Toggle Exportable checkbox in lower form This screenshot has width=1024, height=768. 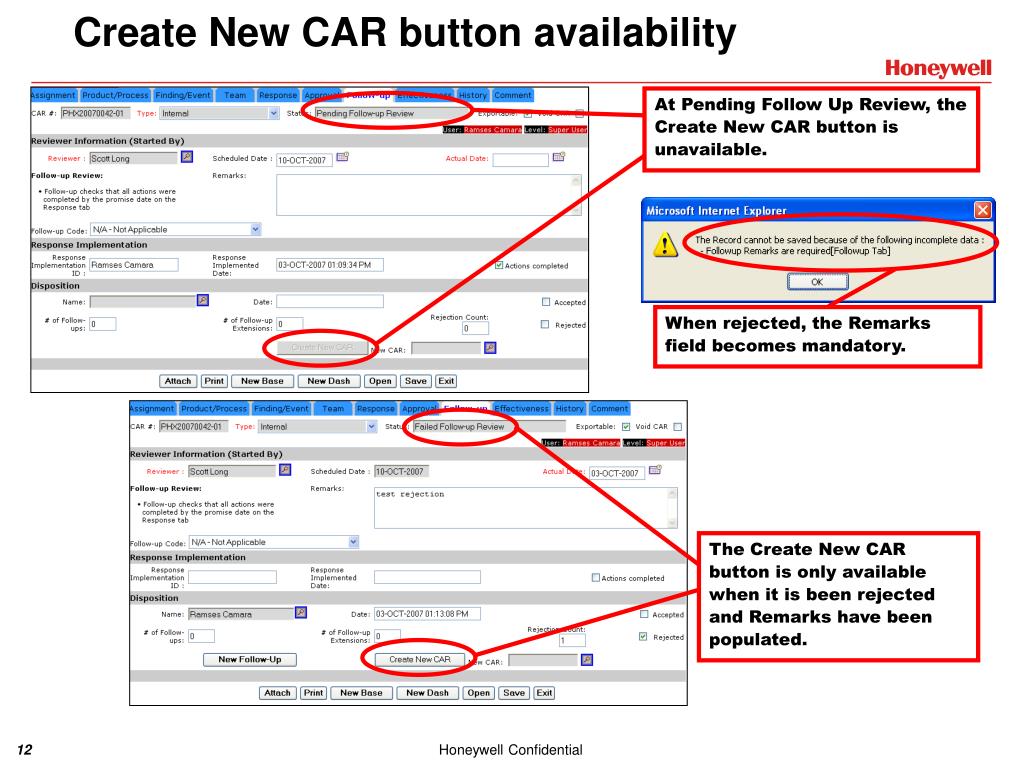[x=626, y=426]
